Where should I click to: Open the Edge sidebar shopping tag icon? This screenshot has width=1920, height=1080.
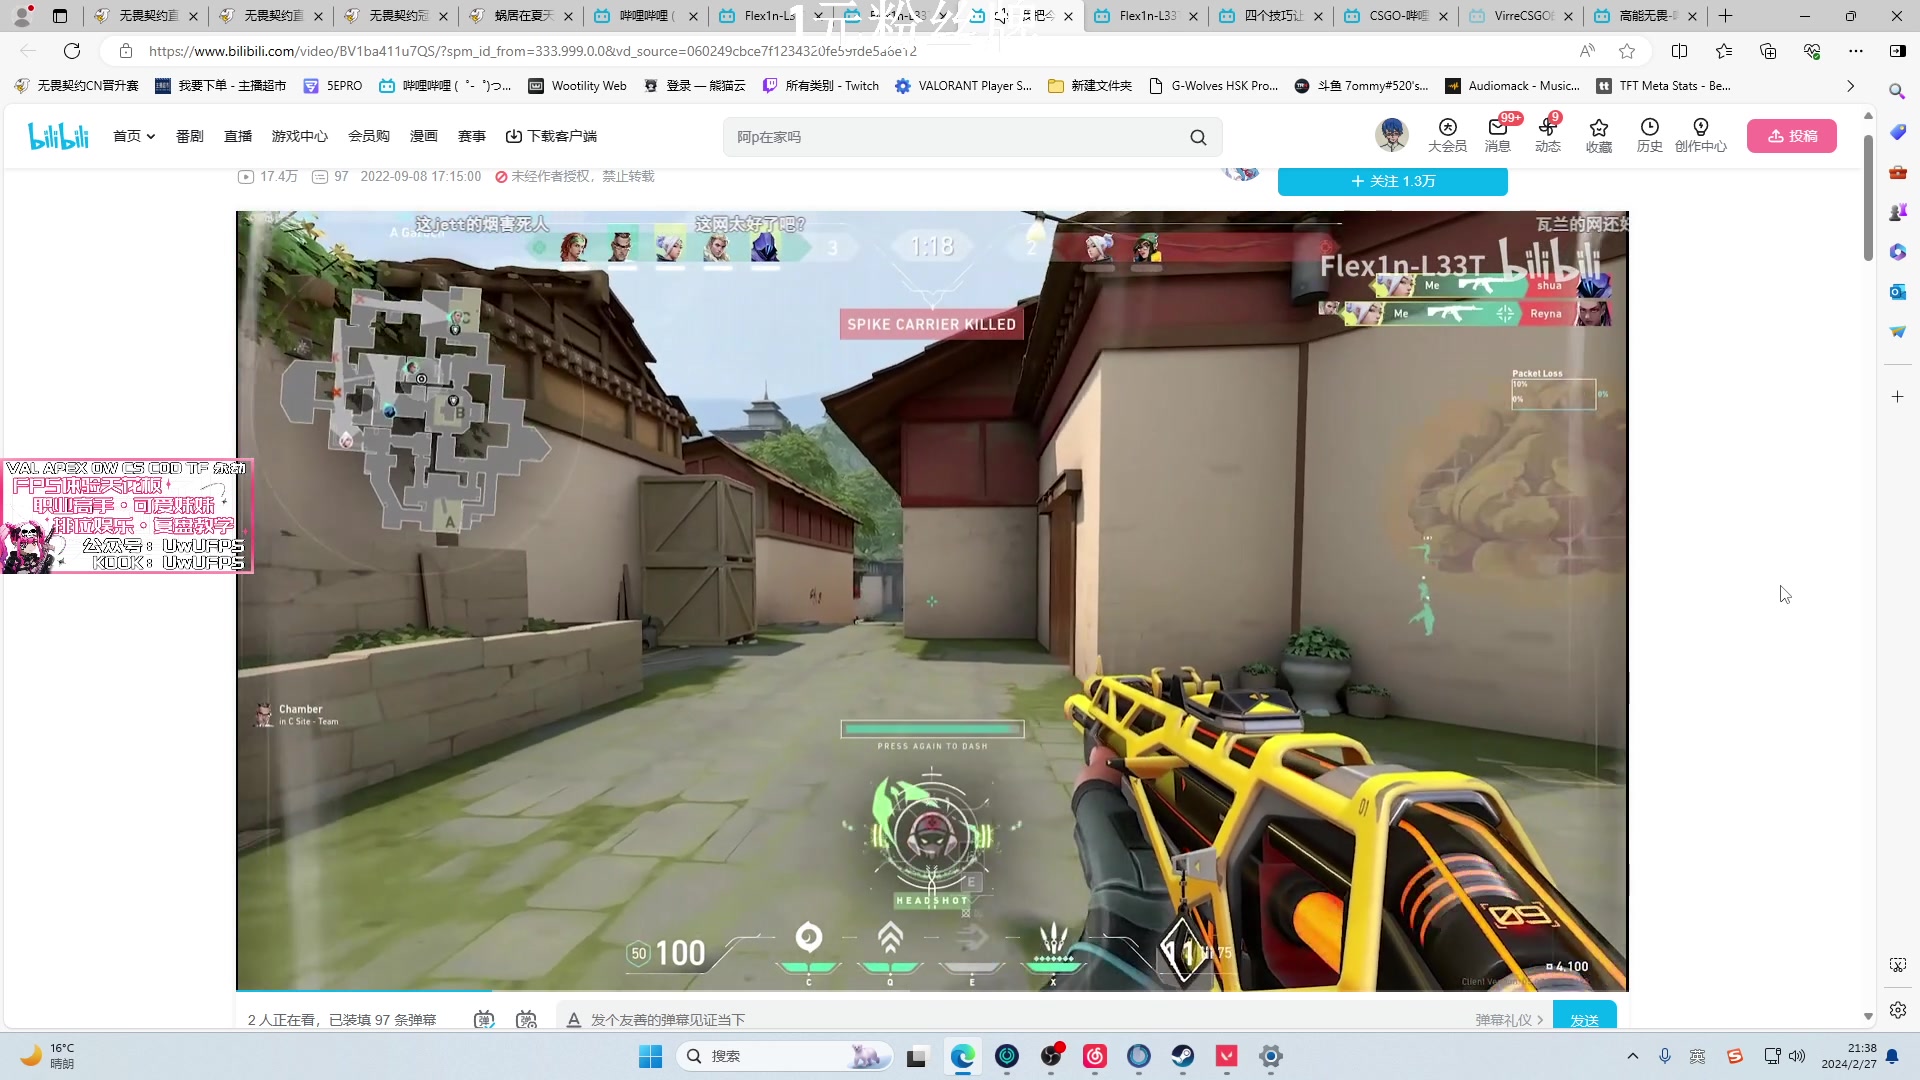coord(1897,132)
